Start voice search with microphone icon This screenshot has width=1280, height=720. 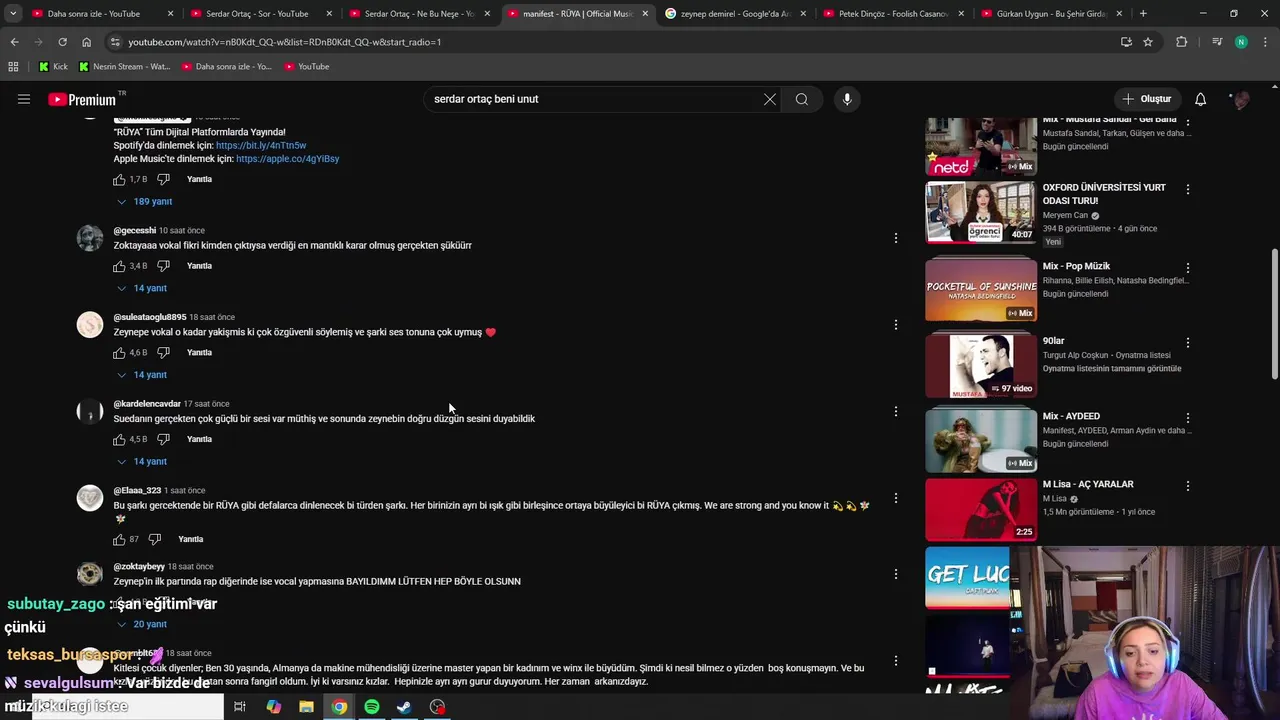click(847, 99)
